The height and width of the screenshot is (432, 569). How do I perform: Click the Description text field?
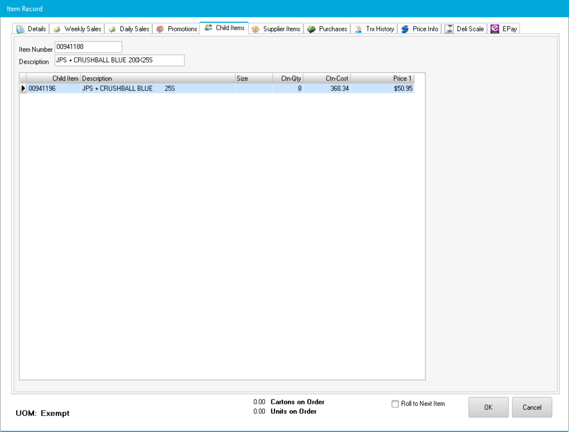(x=119, y=60)
